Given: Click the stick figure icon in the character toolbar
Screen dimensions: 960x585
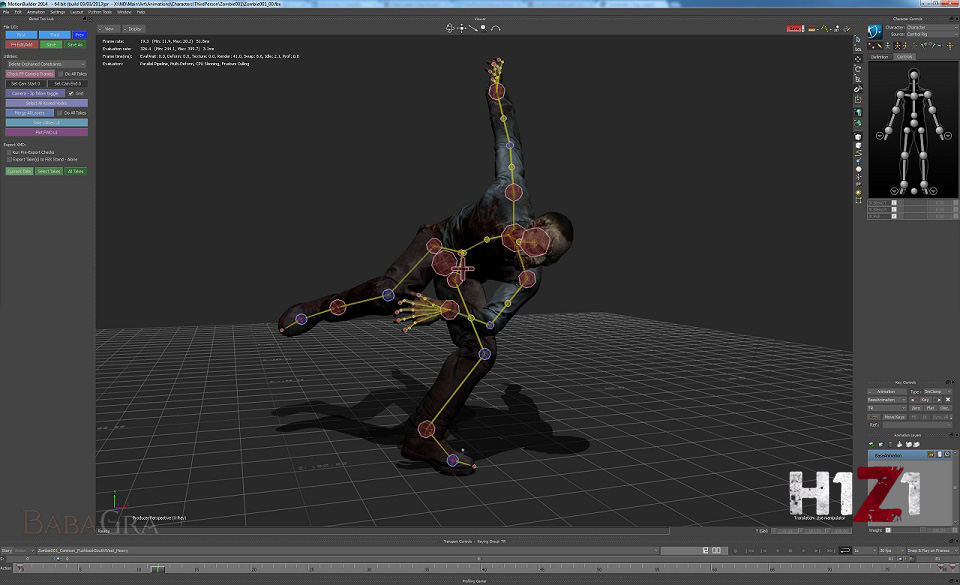Looking at the screenshot, I should click(888, 45).
